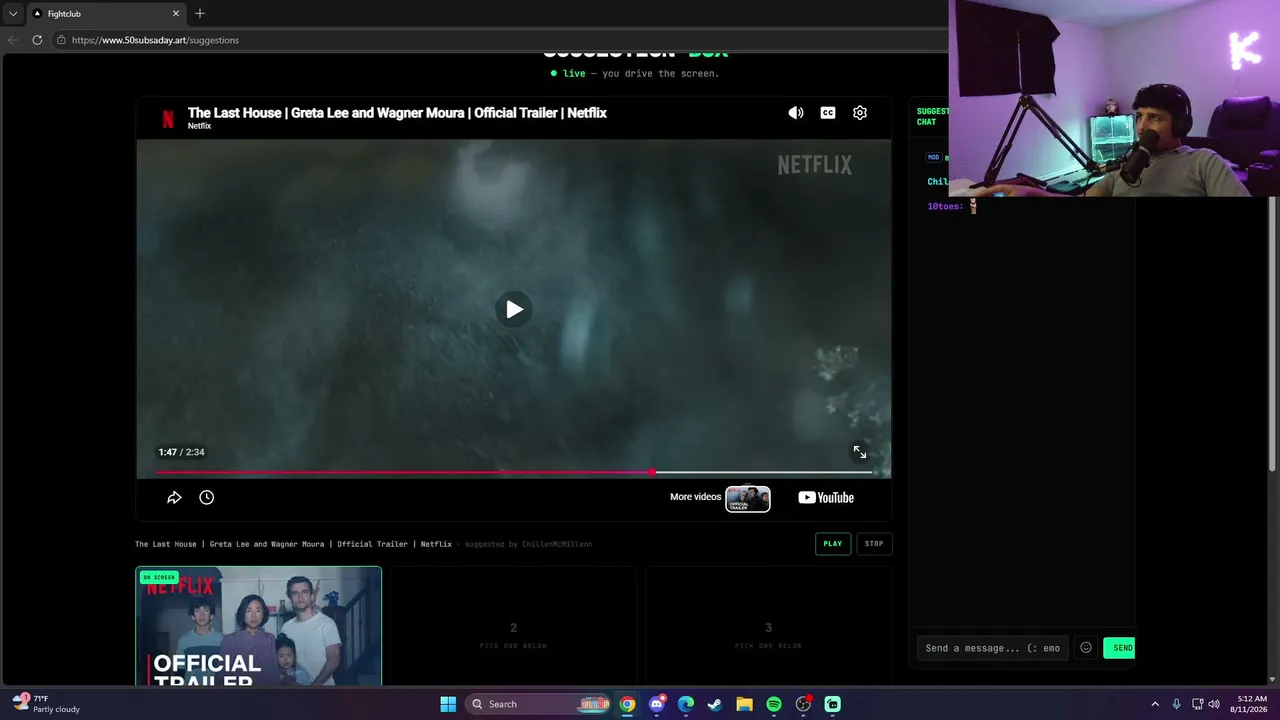The height and width of the screenshot is (720, 1280).
Task: Open the network status tray icon
Action: coord(1197,704)
